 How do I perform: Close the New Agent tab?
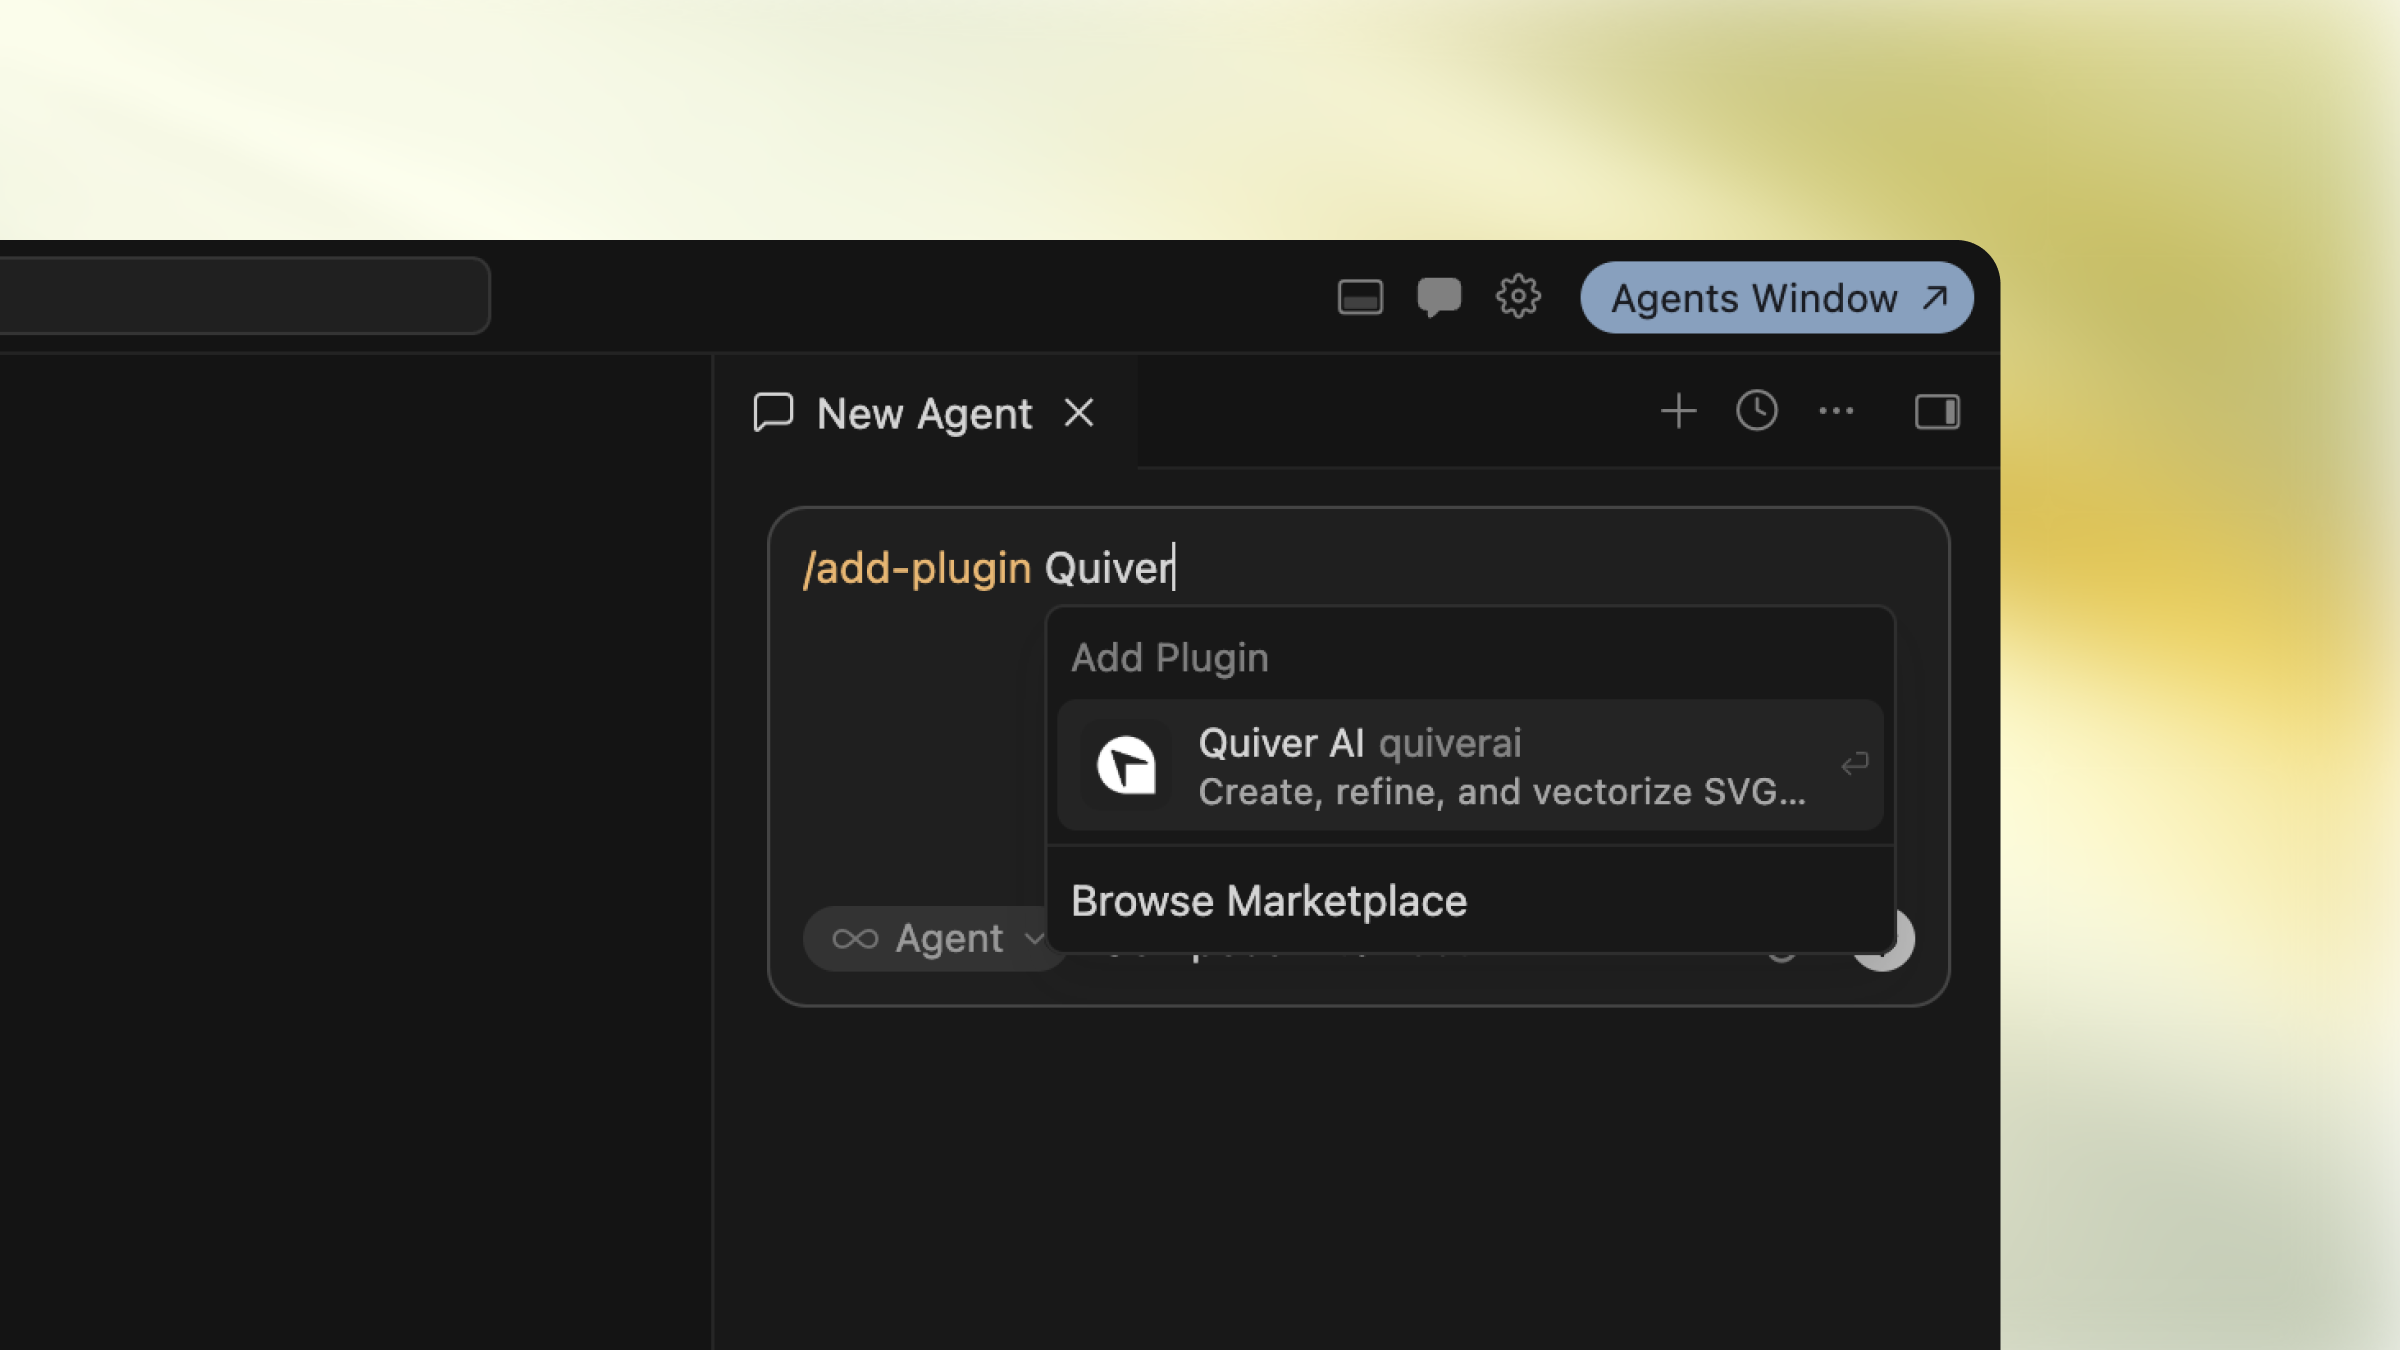point(1079,412)
